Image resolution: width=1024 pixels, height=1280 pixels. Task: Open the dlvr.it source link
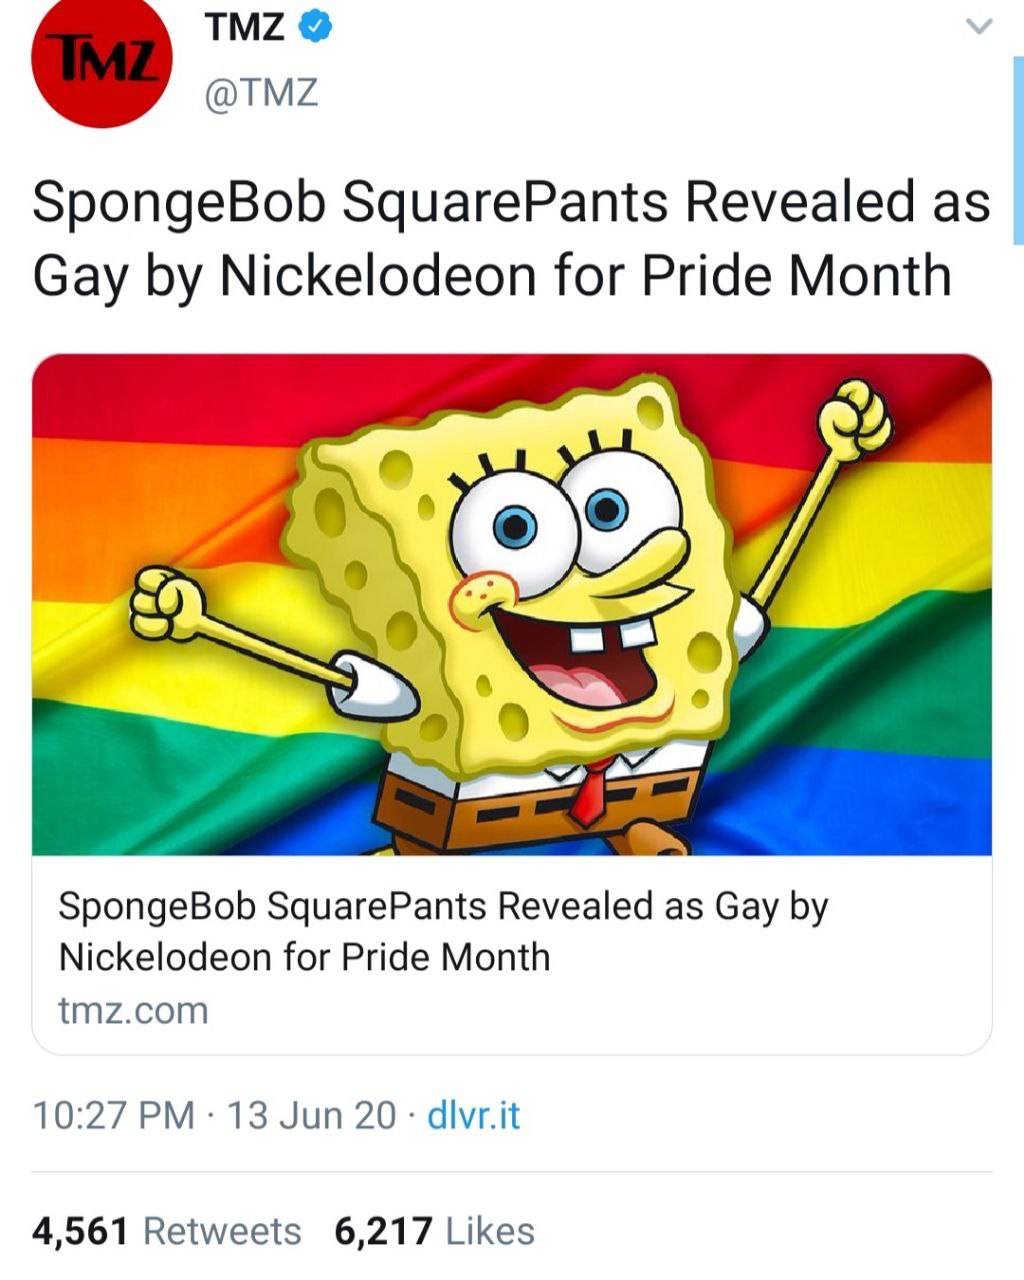tap(474, 1115)
